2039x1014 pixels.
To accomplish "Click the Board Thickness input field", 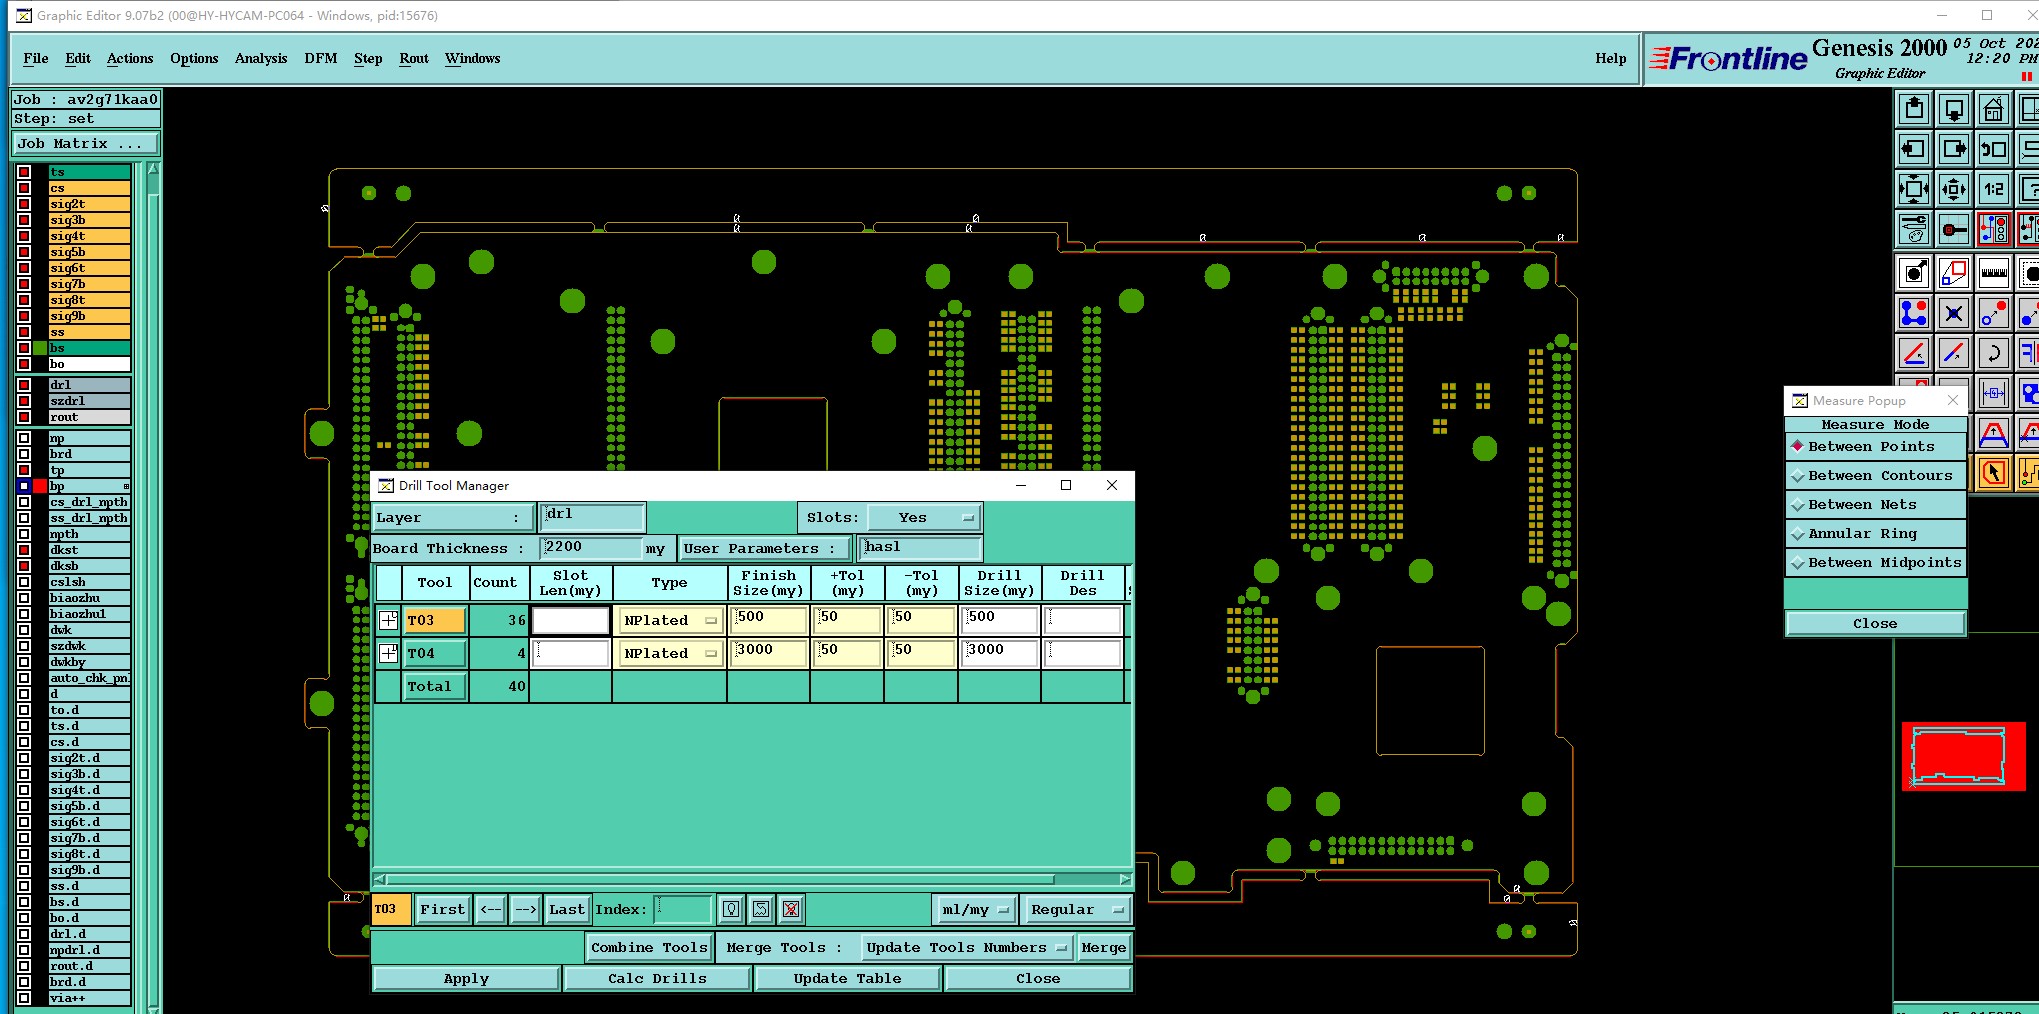I will 591,548.
